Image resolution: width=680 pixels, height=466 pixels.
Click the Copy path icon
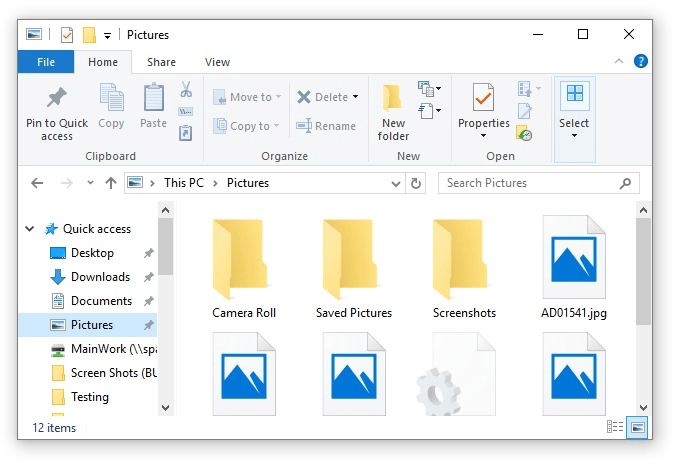(186, 112)
